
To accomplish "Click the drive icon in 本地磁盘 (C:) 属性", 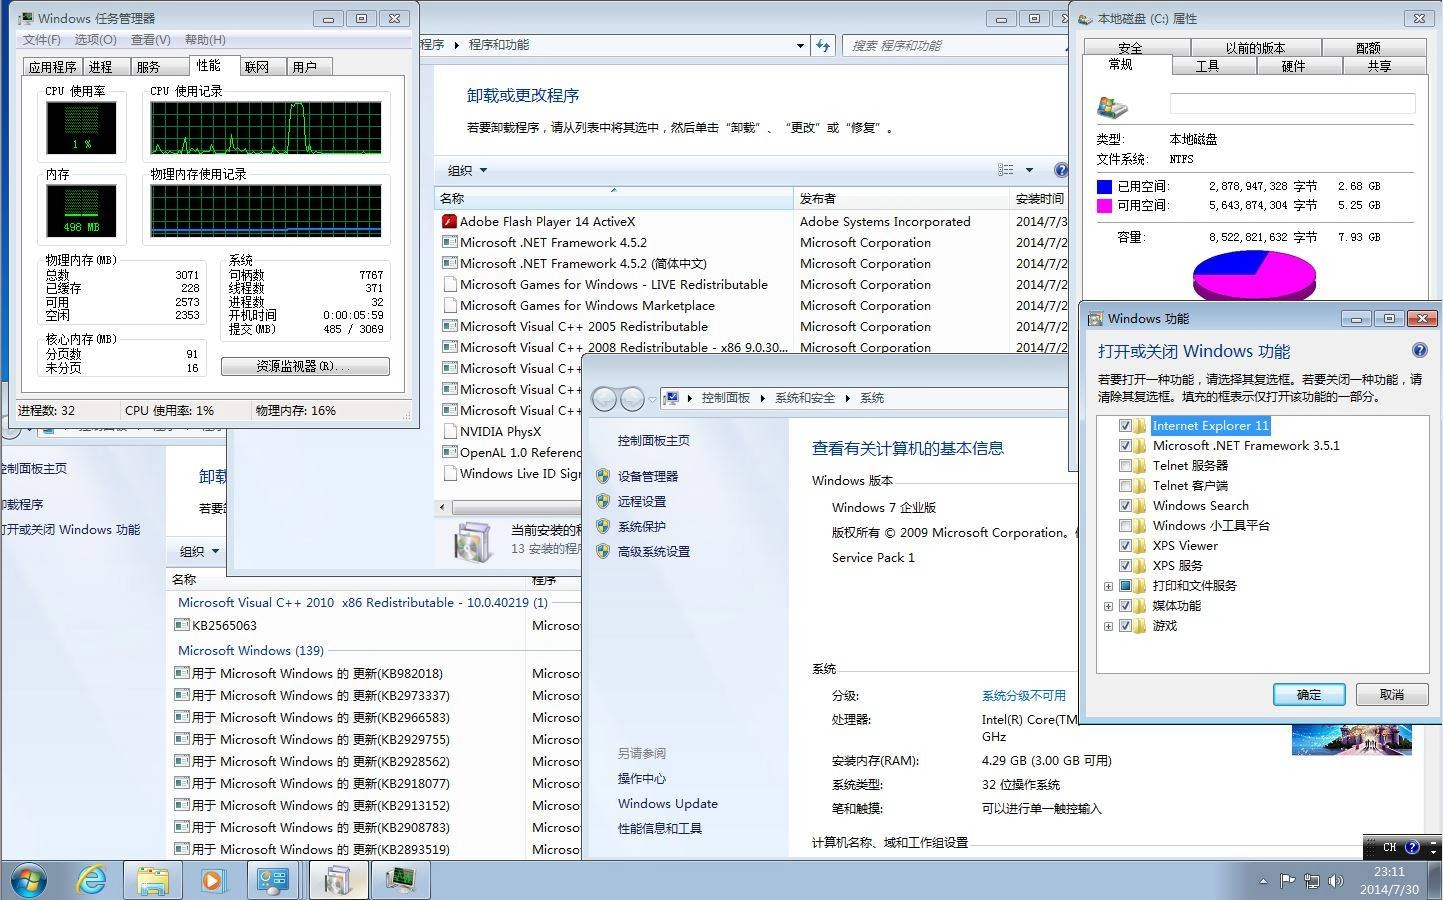I will click(1112, 107).
